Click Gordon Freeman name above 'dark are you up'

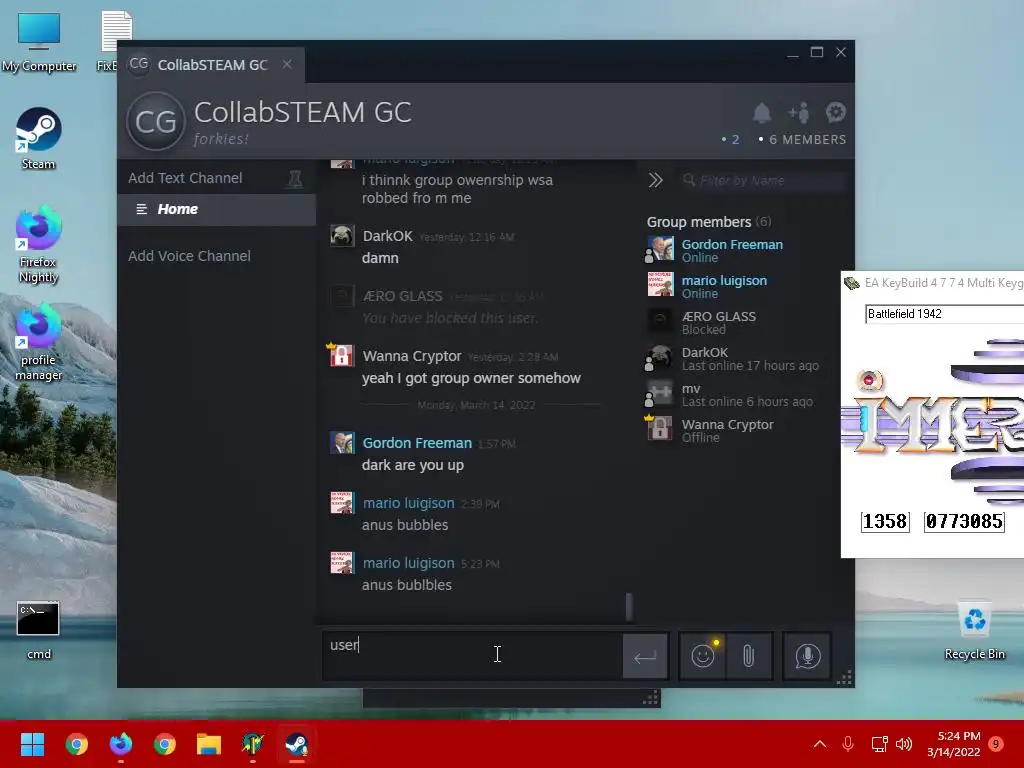pos(417,443)
